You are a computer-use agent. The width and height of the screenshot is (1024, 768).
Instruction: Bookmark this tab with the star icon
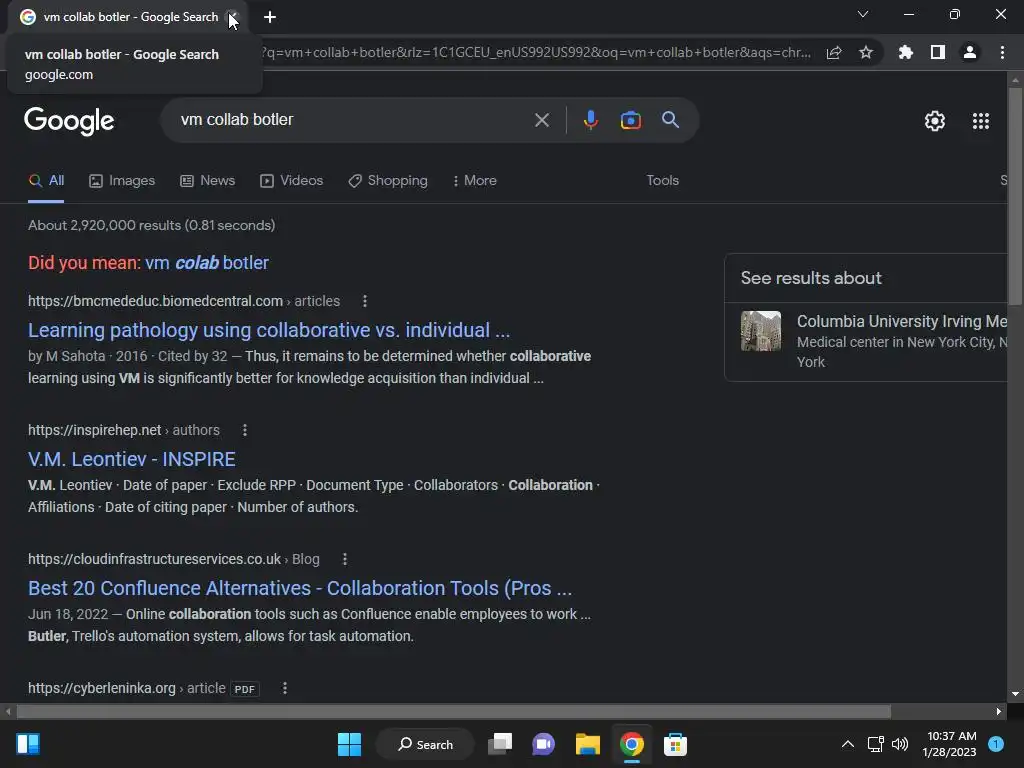pos(865,52)
